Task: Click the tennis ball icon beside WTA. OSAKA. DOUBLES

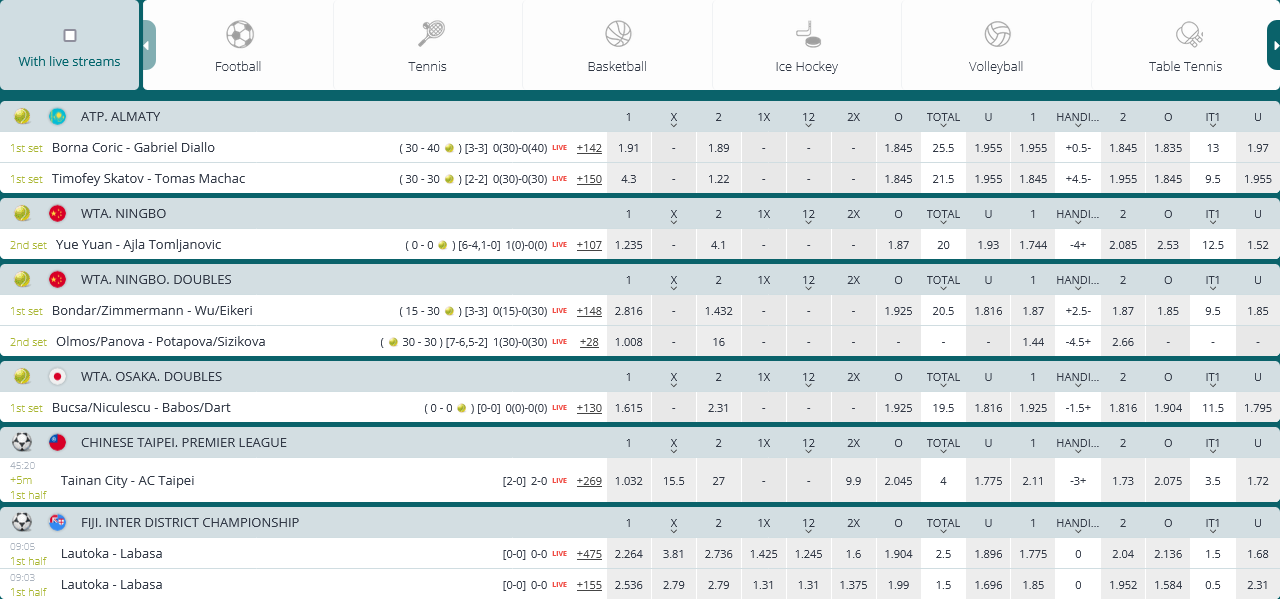Action: click(x=22, y=376)
